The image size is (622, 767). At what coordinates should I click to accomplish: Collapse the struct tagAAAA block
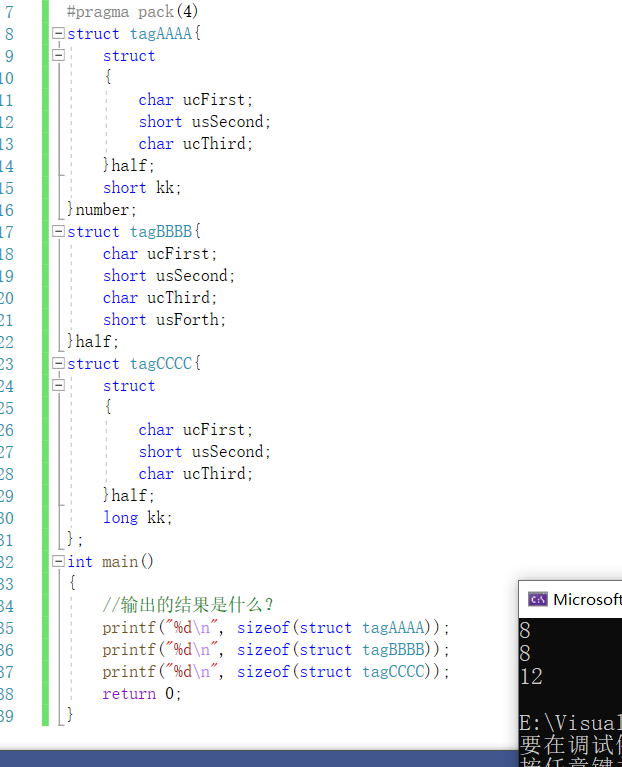click(x=58, y=33)
